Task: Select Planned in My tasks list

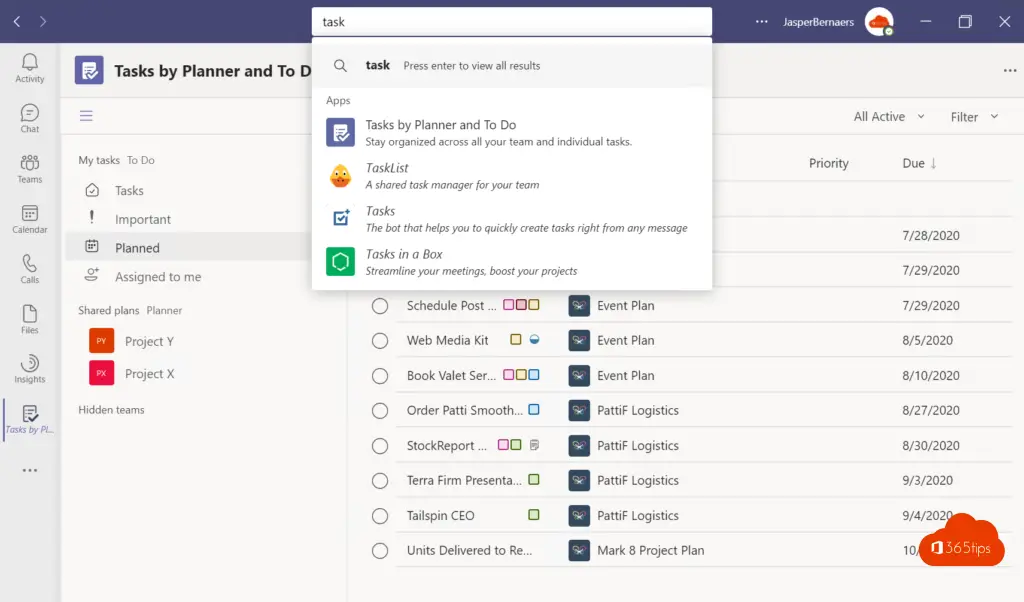Action: point(137,248)
